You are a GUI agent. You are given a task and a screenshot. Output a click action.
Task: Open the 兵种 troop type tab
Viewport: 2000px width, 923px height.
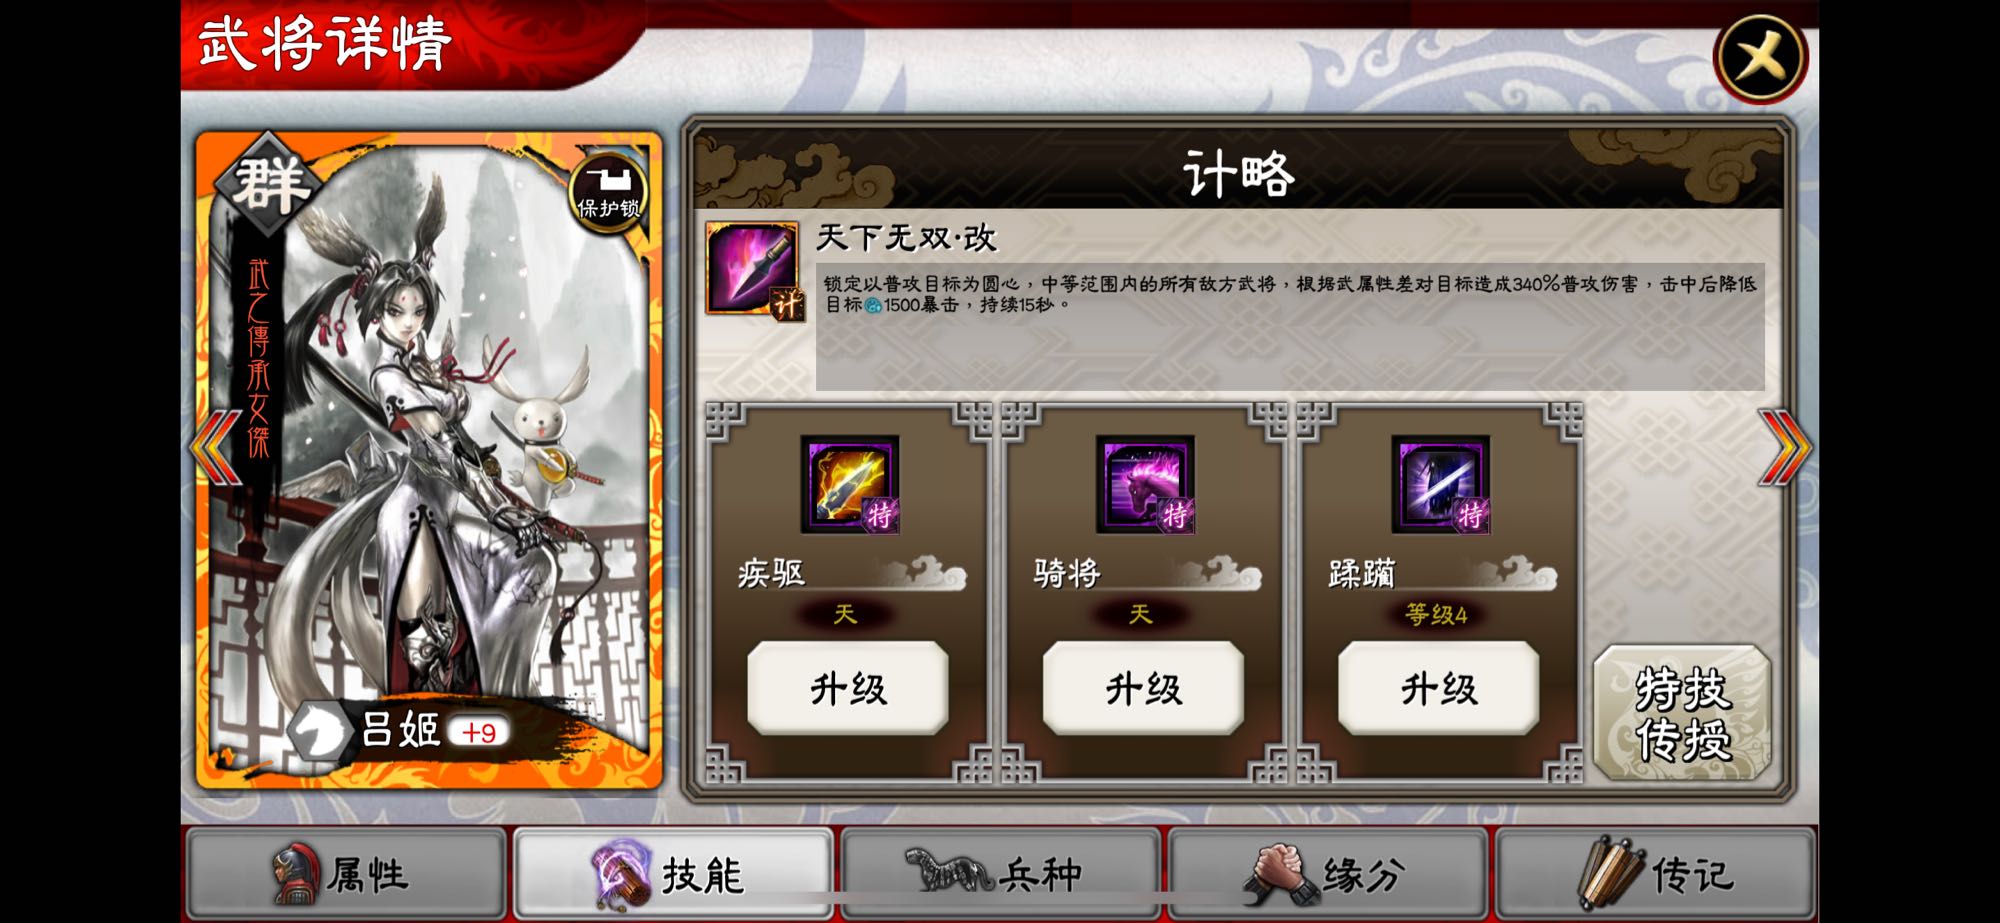[x=1000, y=874]
